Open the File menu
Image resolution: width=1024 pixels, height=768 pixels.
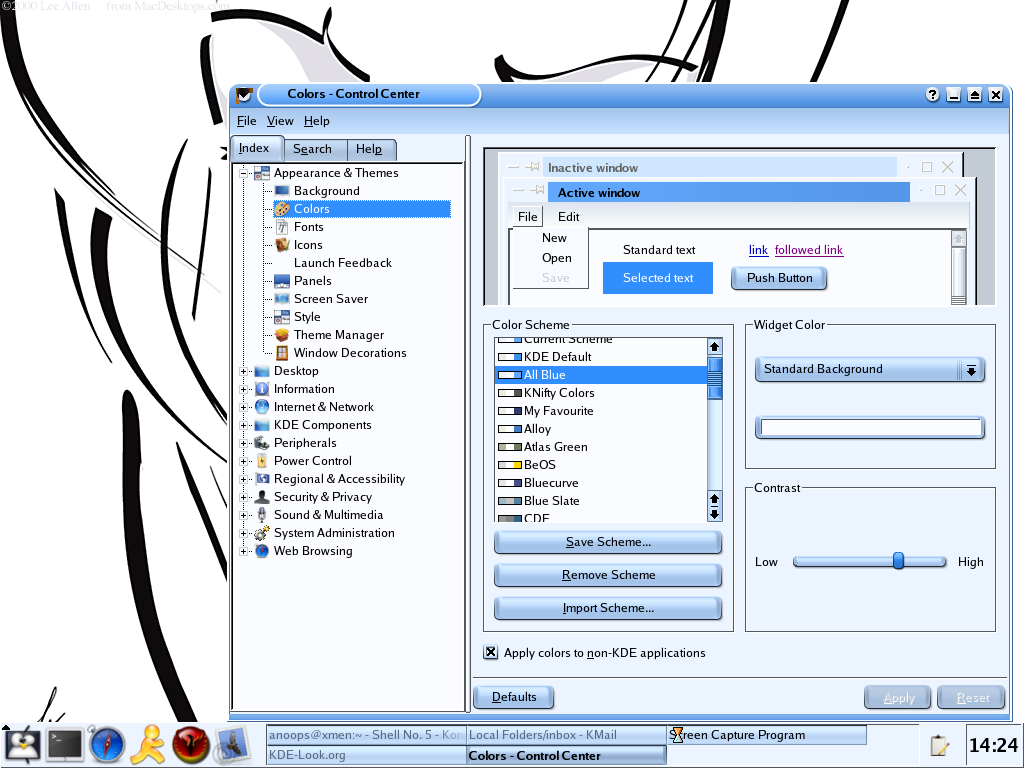click(x=246, y=121)
